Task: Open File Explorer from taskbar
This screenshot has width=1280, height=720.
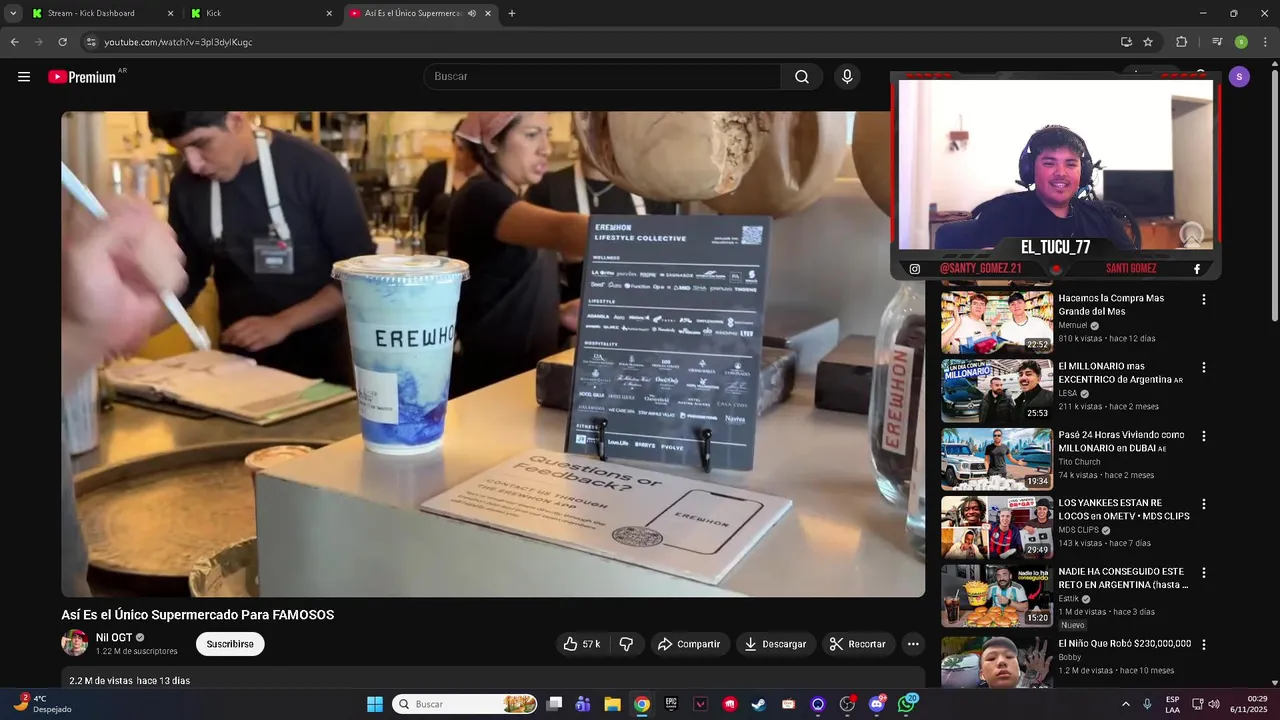Action: tap(612, 704)
